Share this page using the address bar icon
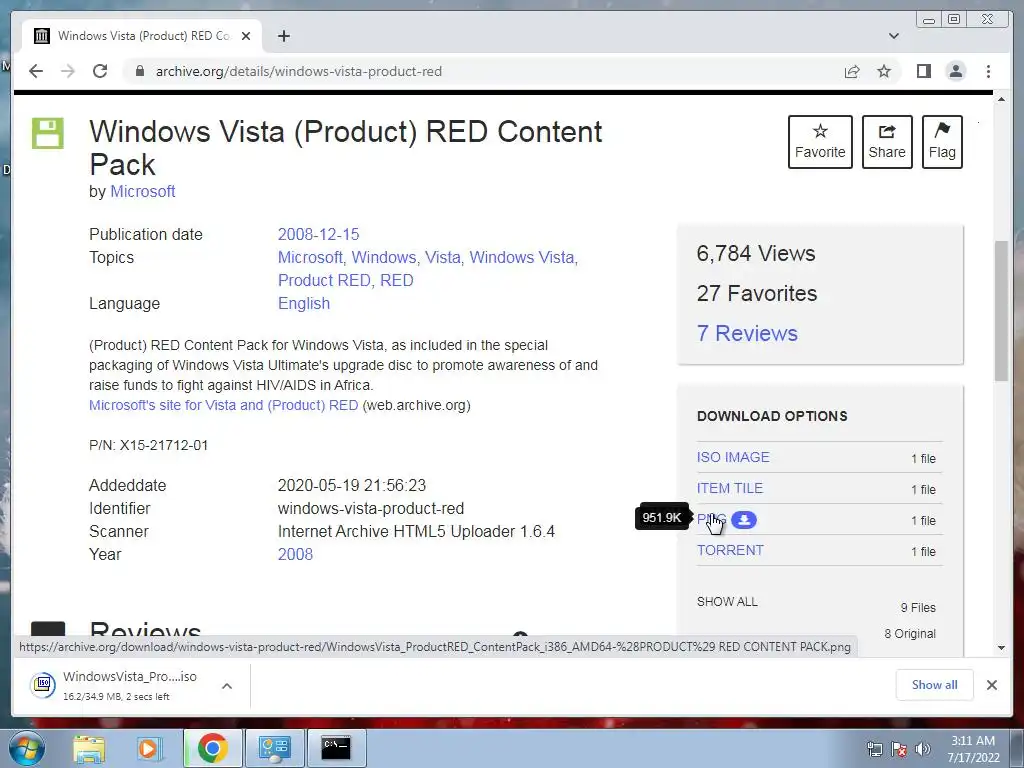The width and height of the screenshot is (1024, 768). (x=852, y=71)
